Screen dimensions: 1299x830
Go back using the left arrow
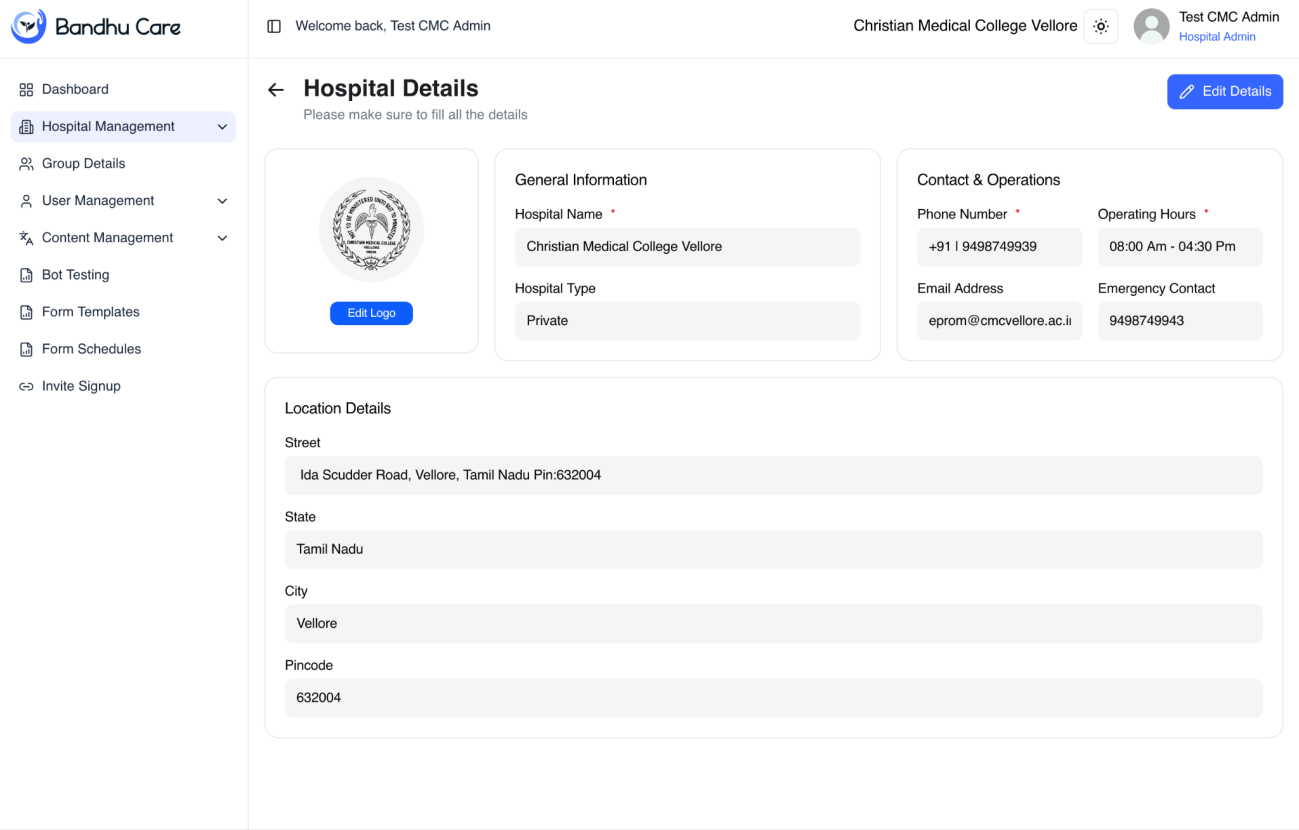(276, 90)
